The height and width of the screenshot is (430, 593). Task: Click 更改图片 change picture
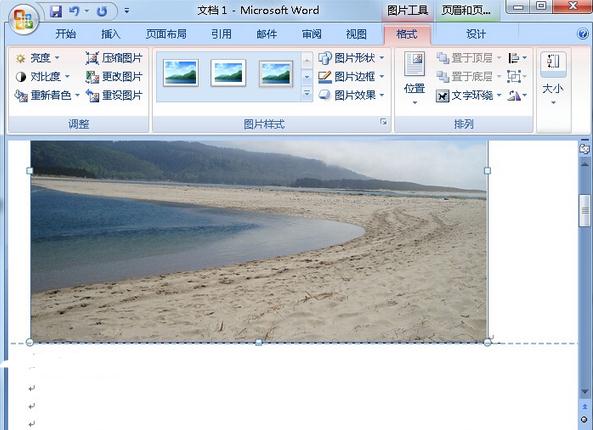[x=113, y=76]
